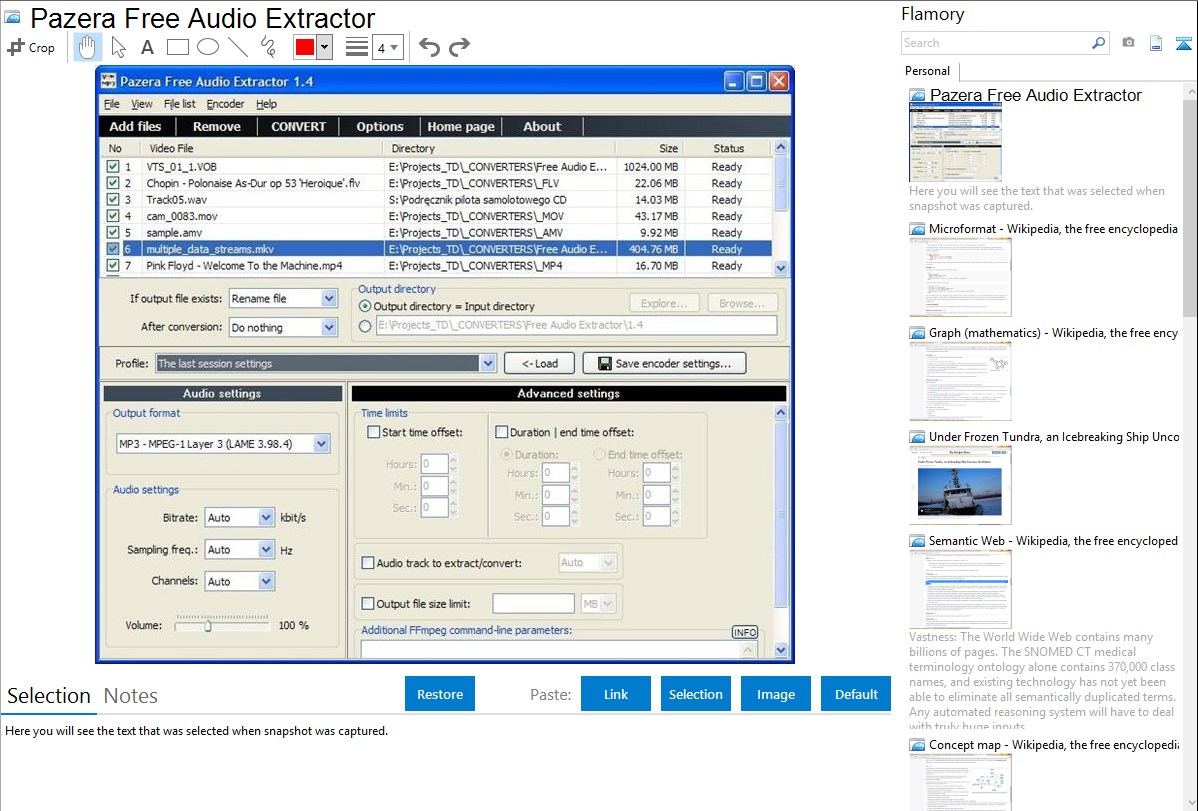This screenshot has height=811, width=1198.
Task: Choose the straight line tool
Action: point(238,47)
